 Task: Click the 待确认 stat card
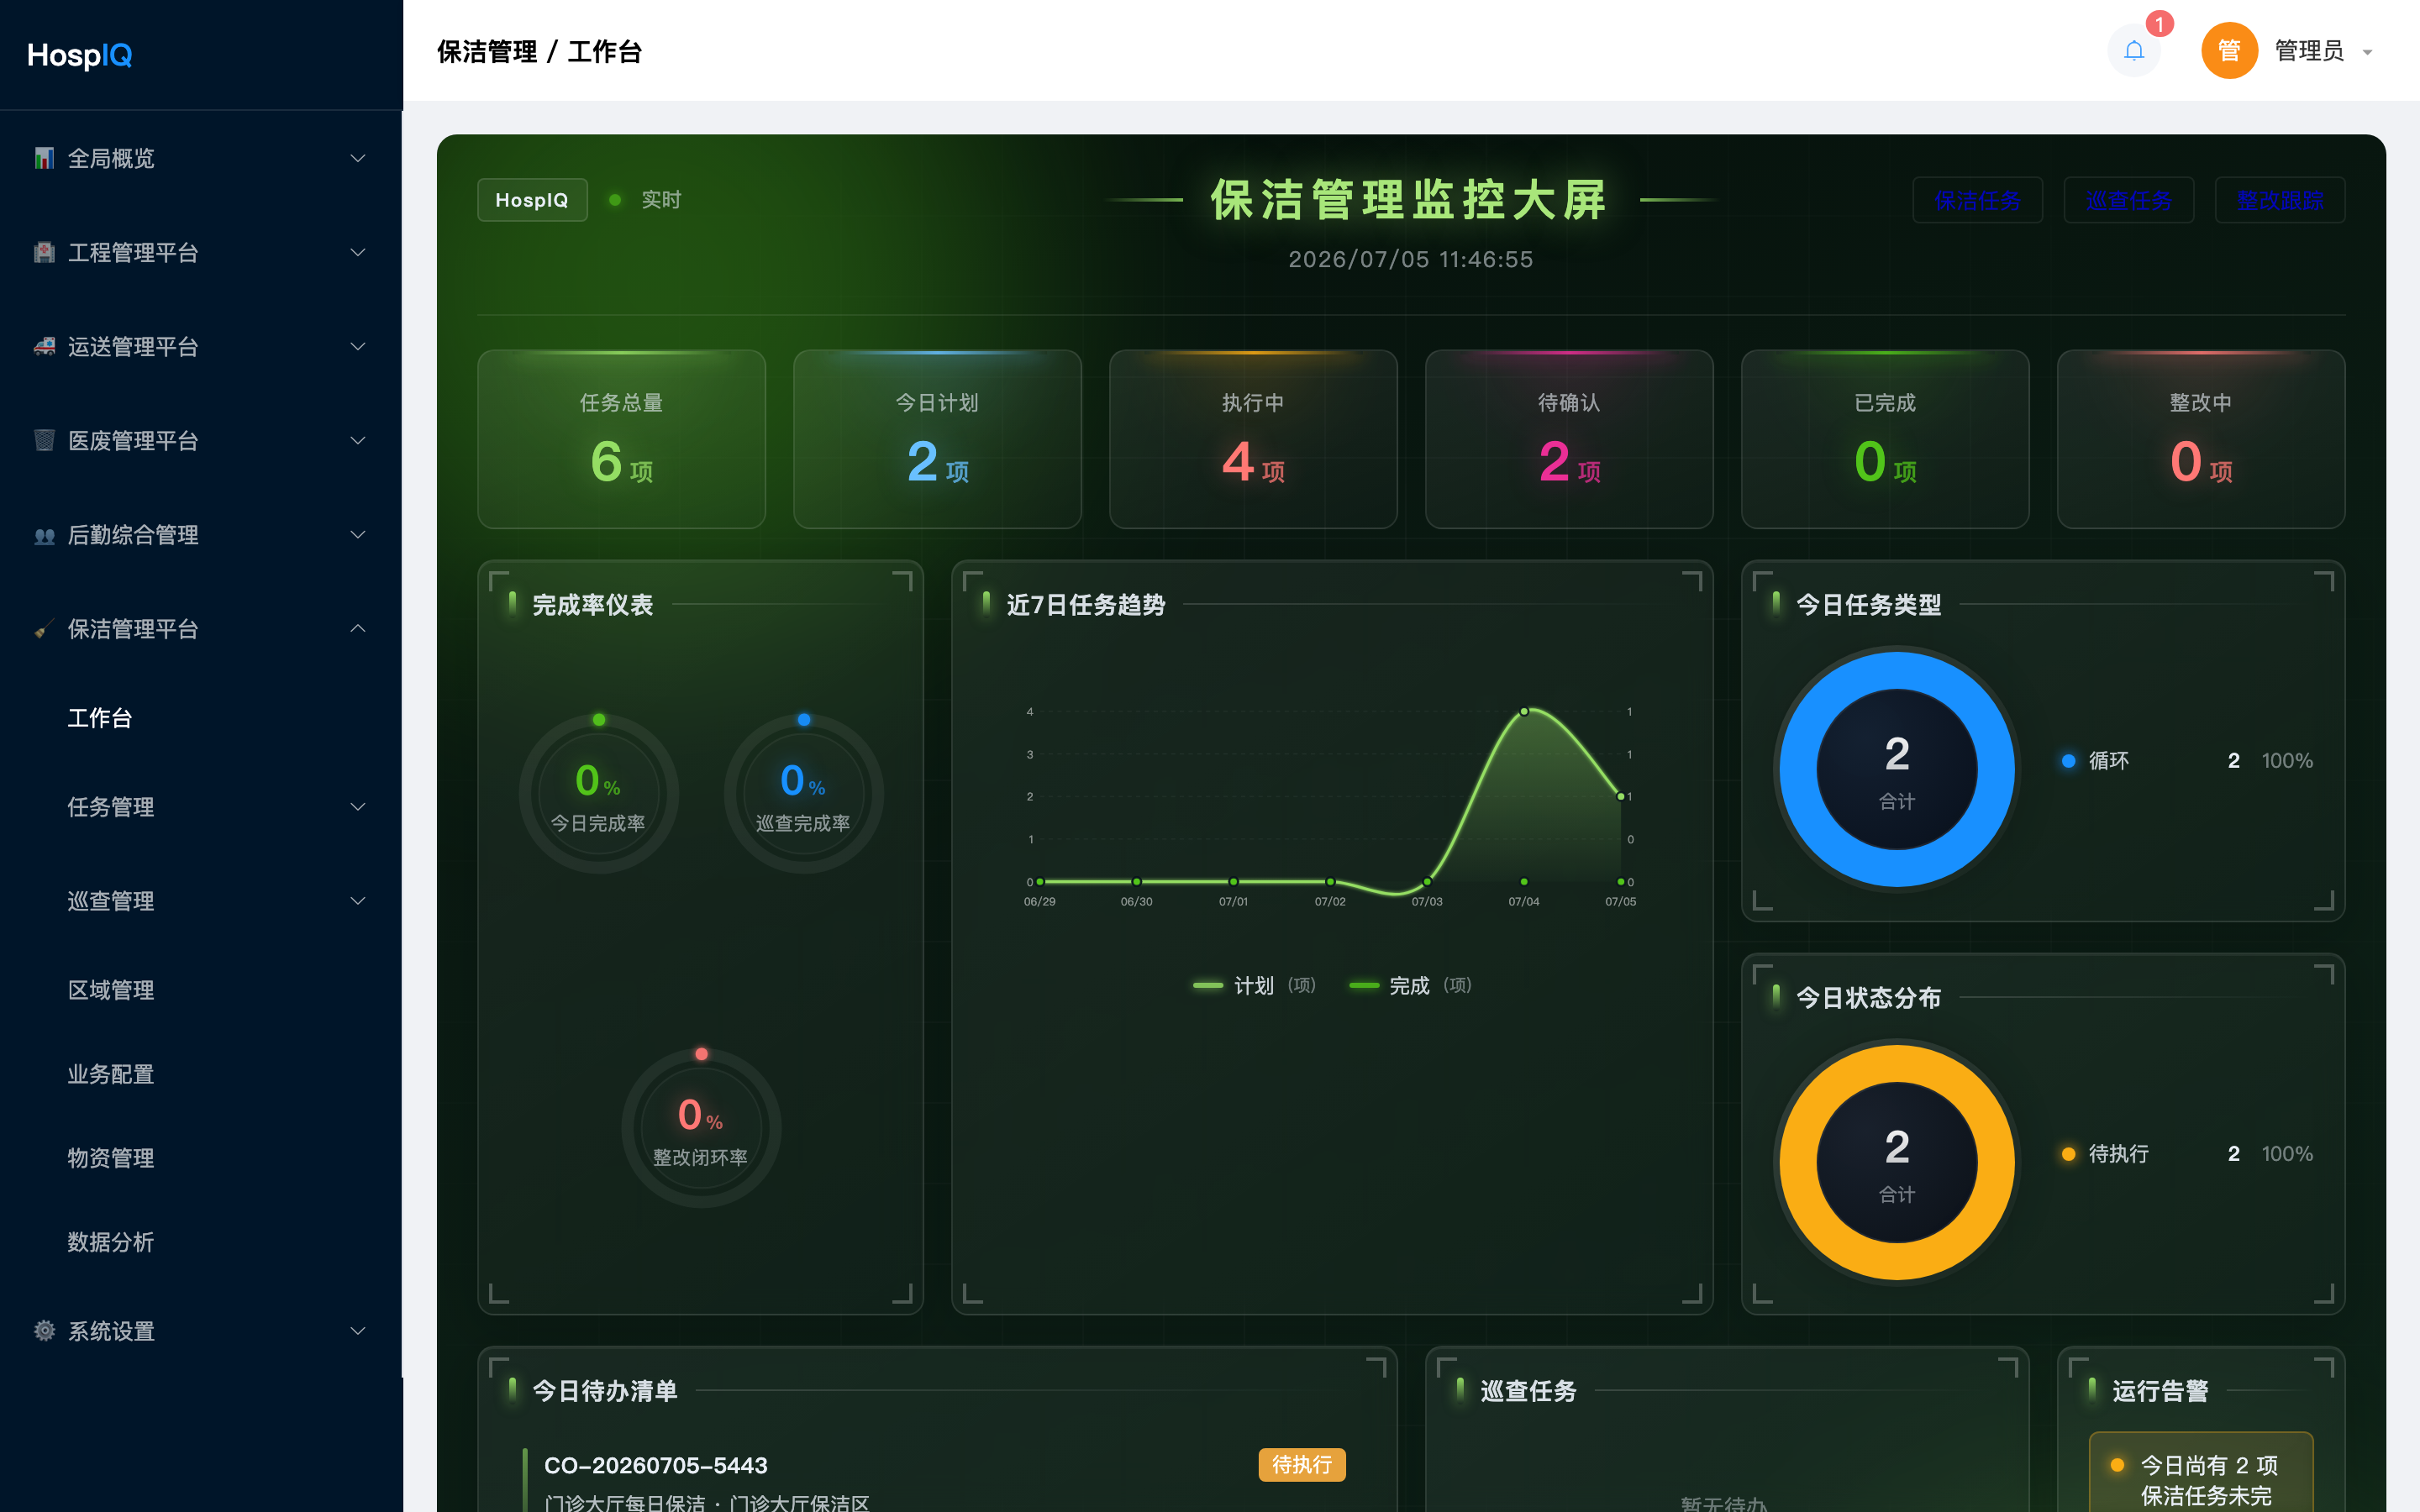pyautogui.click(x=1569, y=439)
